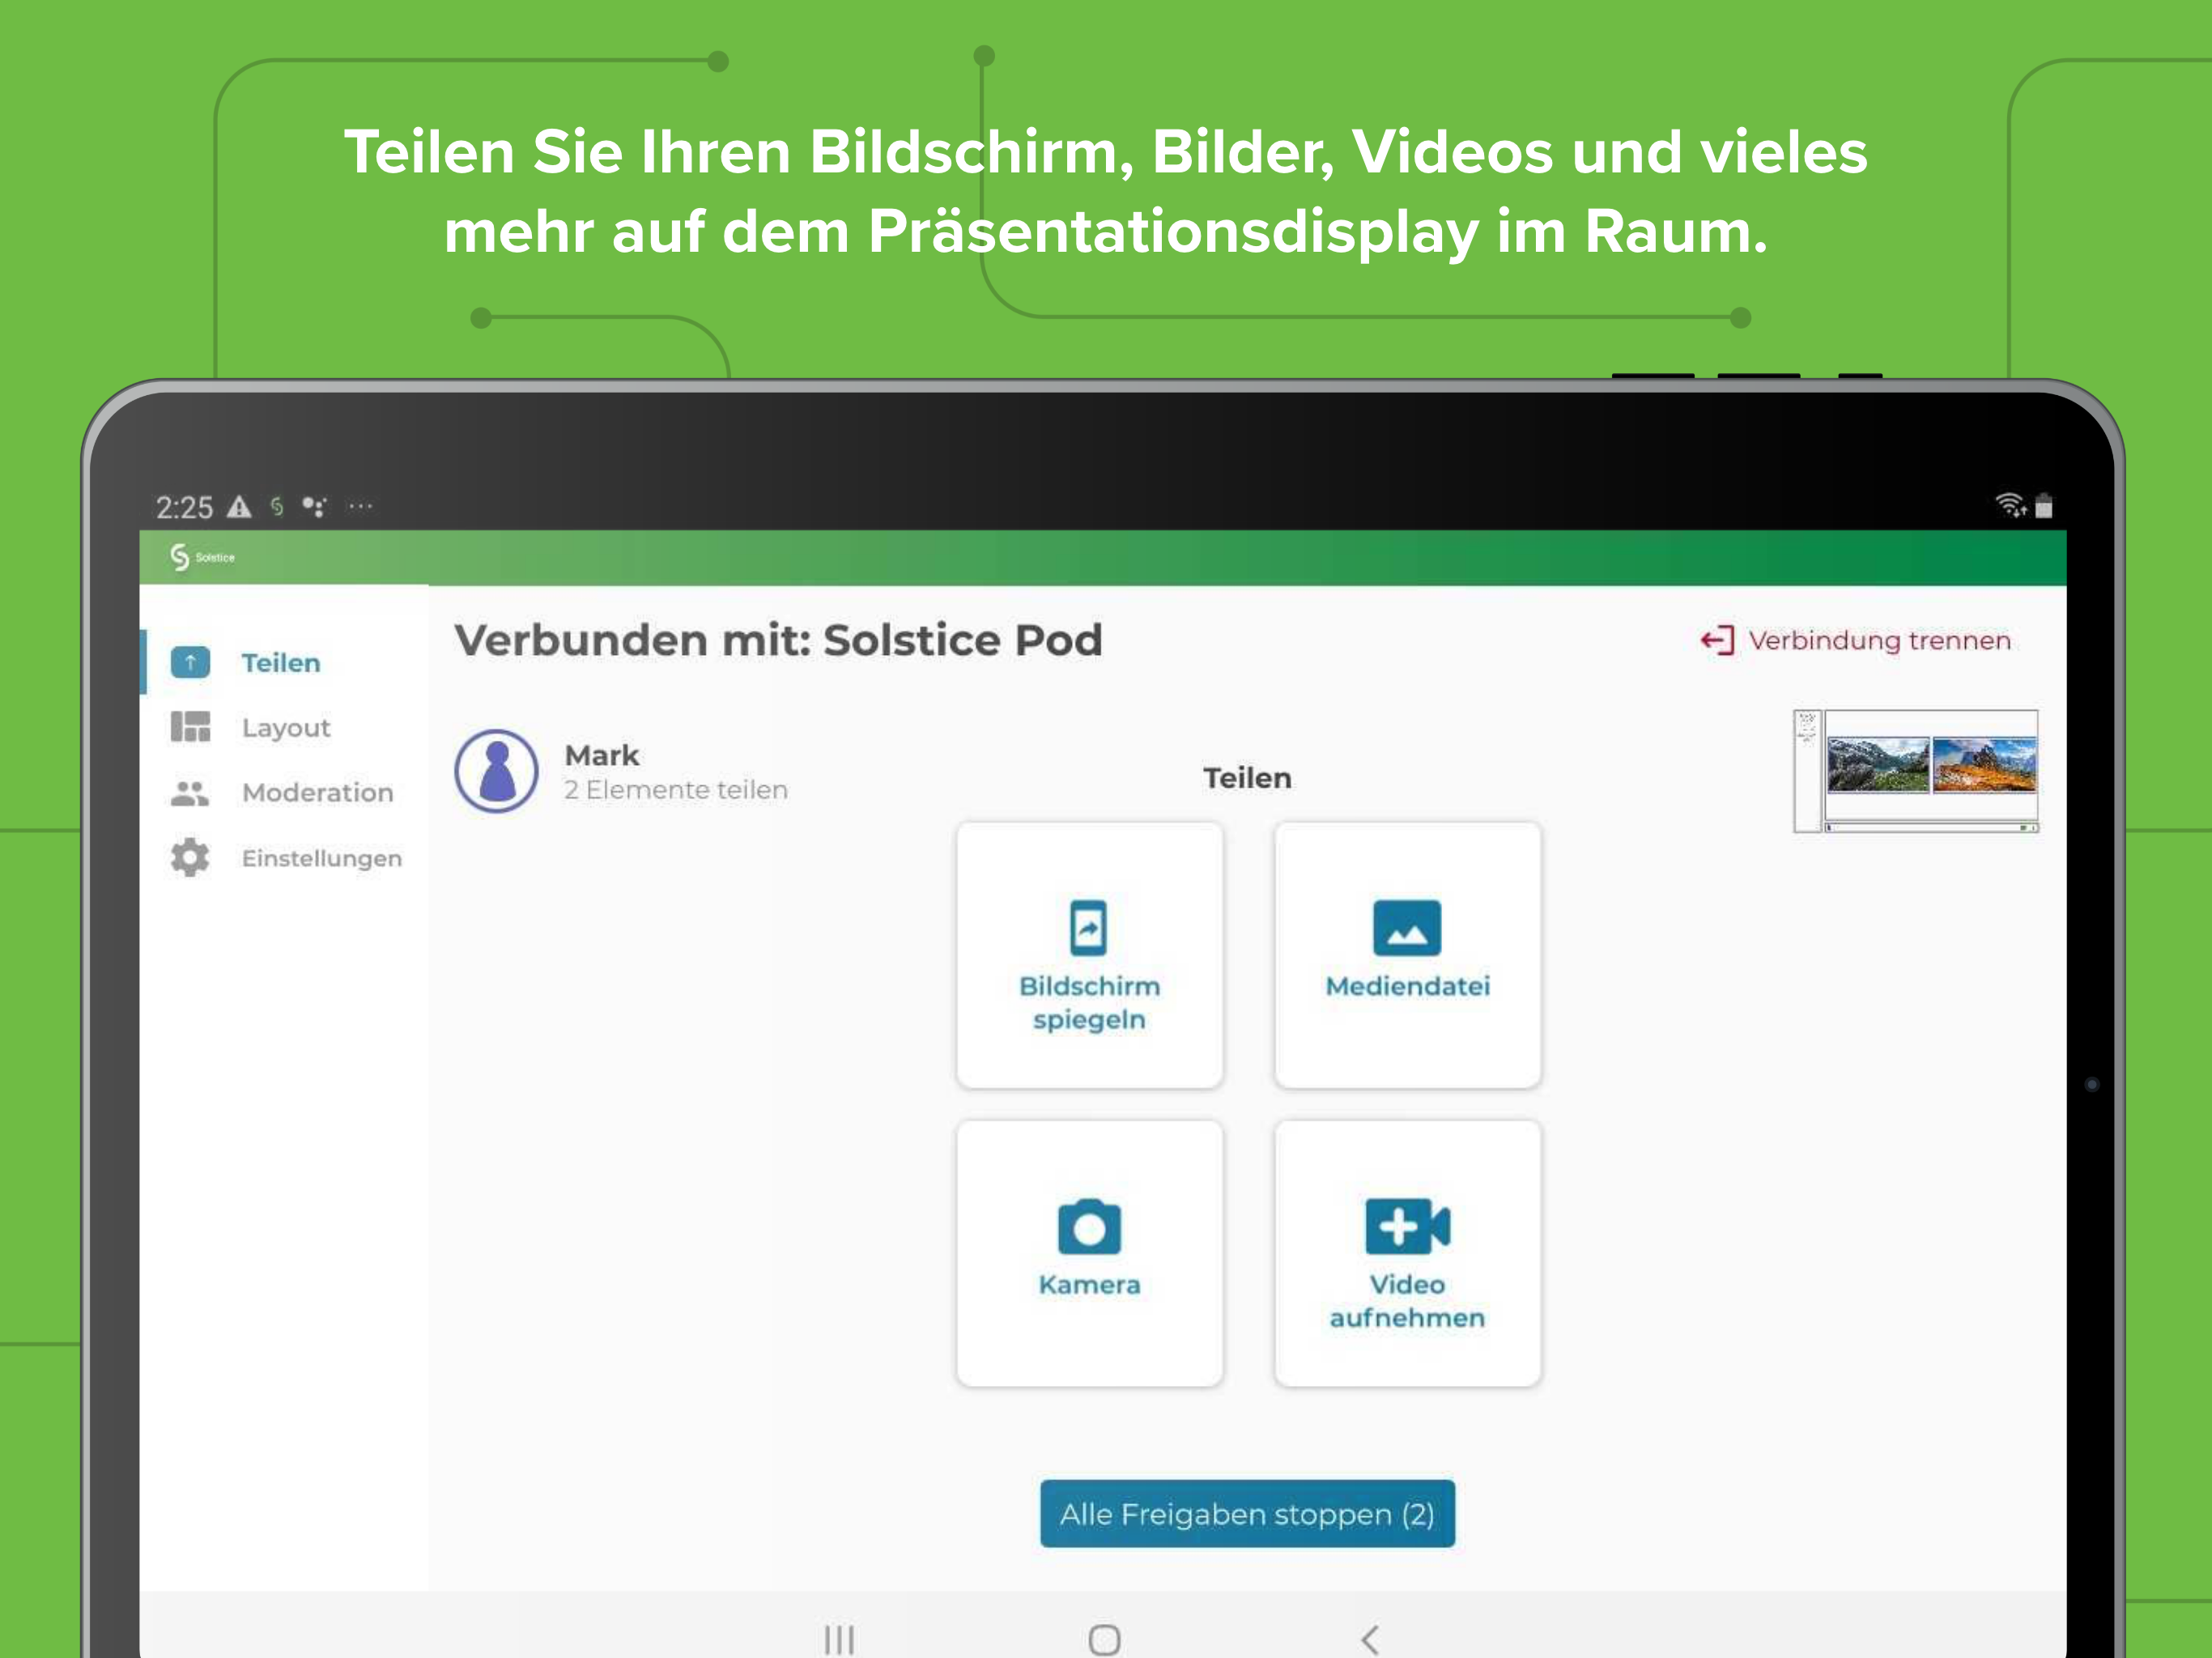
Task: Click Verbindung trennen link
Action: [x=1856, y=641]
